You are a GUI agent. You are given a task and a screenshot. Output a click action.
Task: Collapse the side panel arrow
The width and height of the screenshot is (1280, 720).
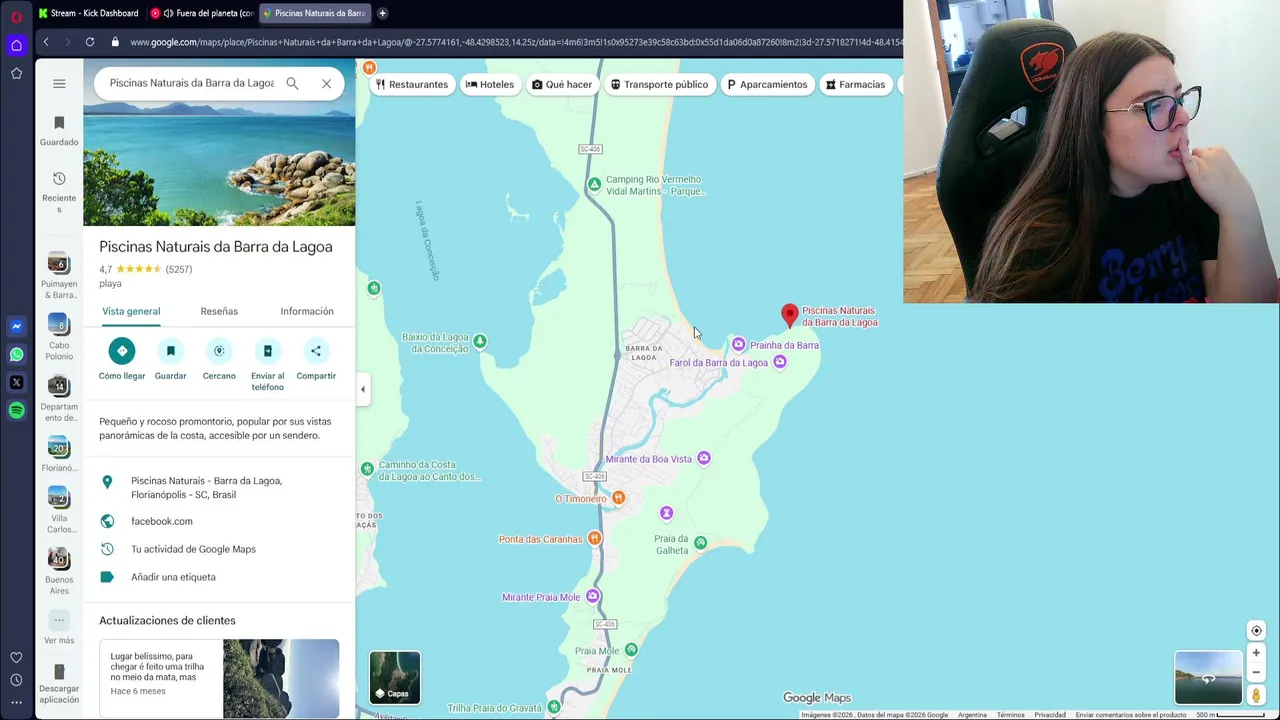(x=363, y=389)
